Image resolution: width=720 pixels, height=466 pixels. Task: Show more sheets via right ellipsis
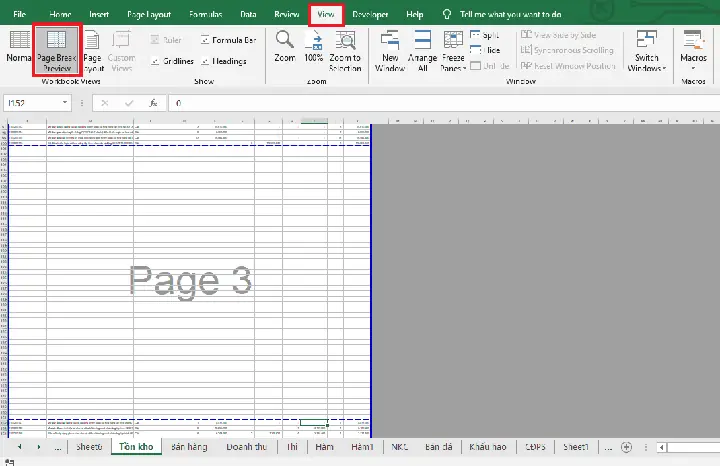pyautogui.click(x=608, y=447)
